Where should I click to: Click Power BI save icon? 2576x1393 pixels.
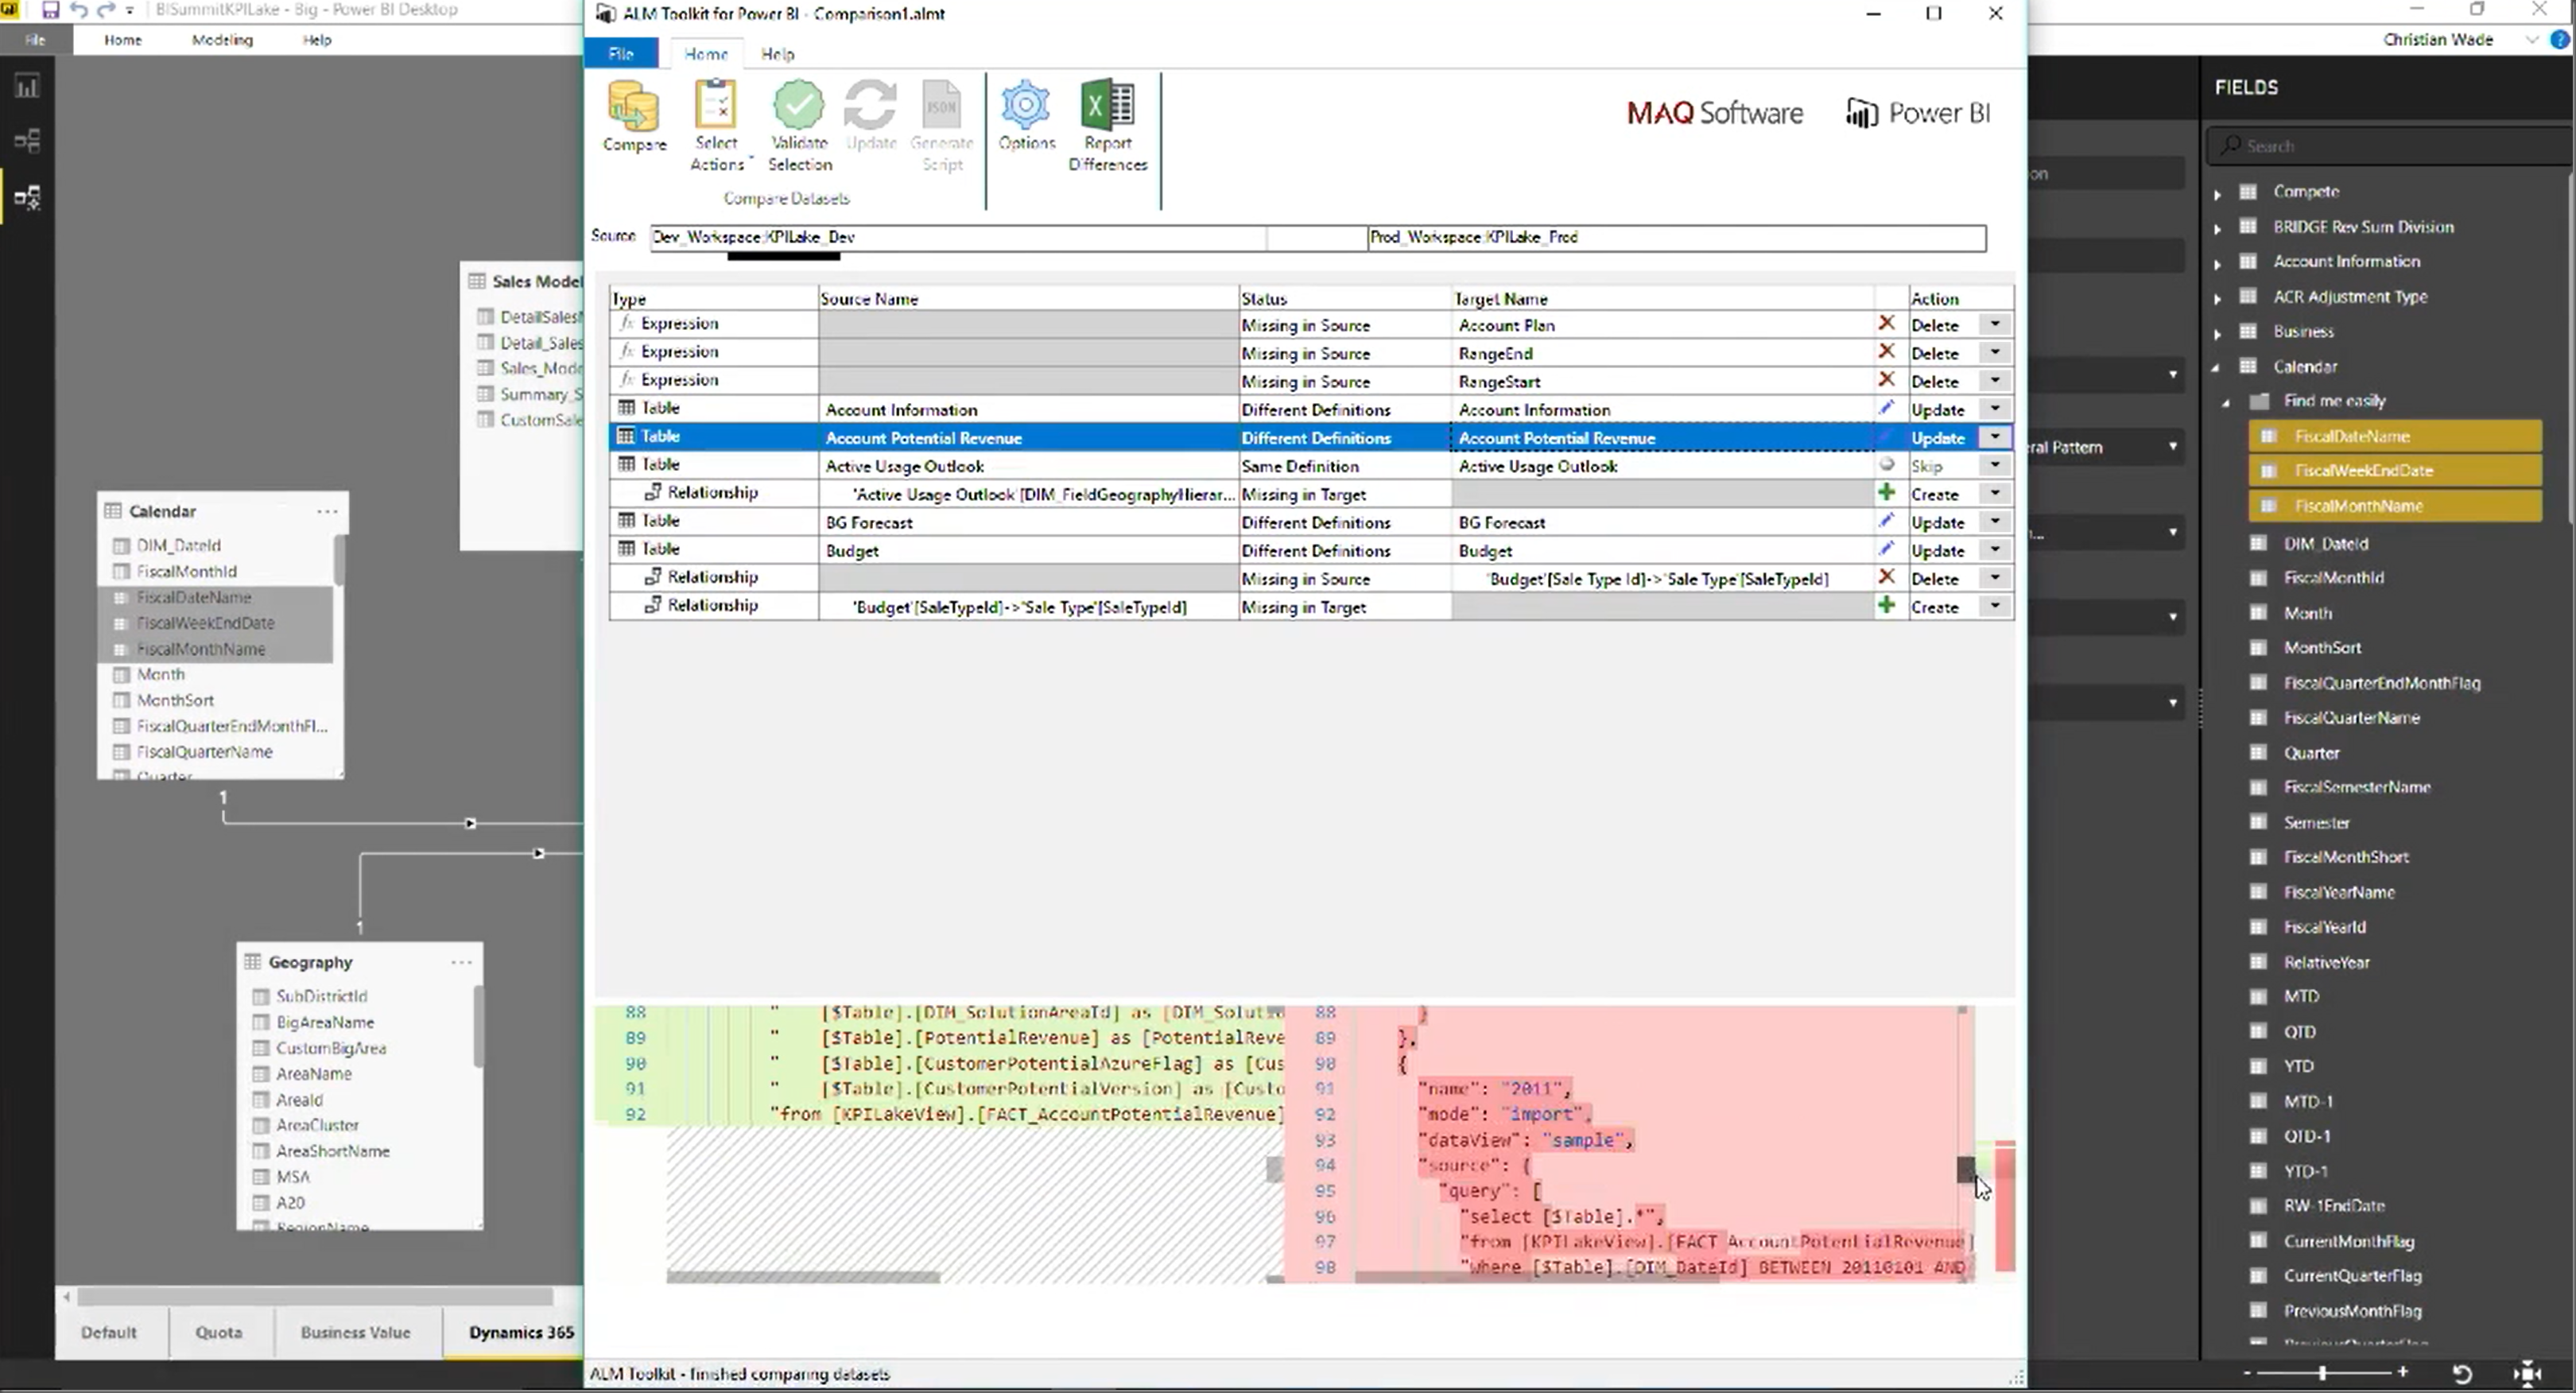50,10
